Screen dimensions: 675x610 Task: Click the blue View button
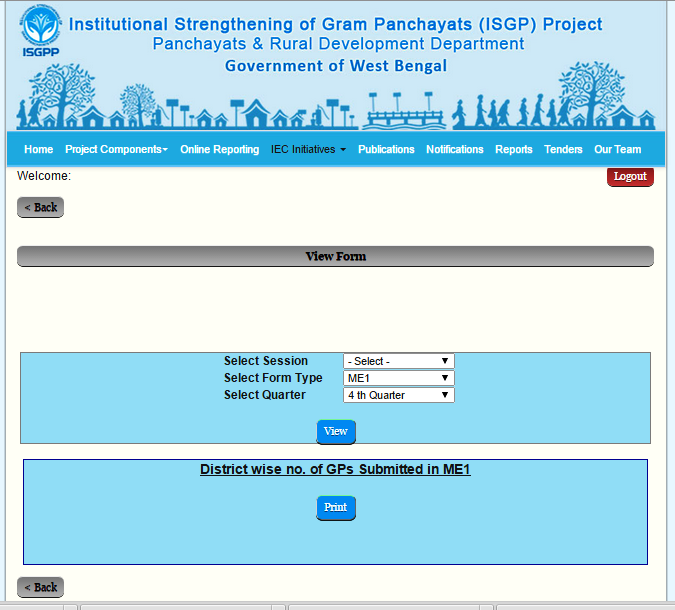pyautogui.click(x=336, y=432)
